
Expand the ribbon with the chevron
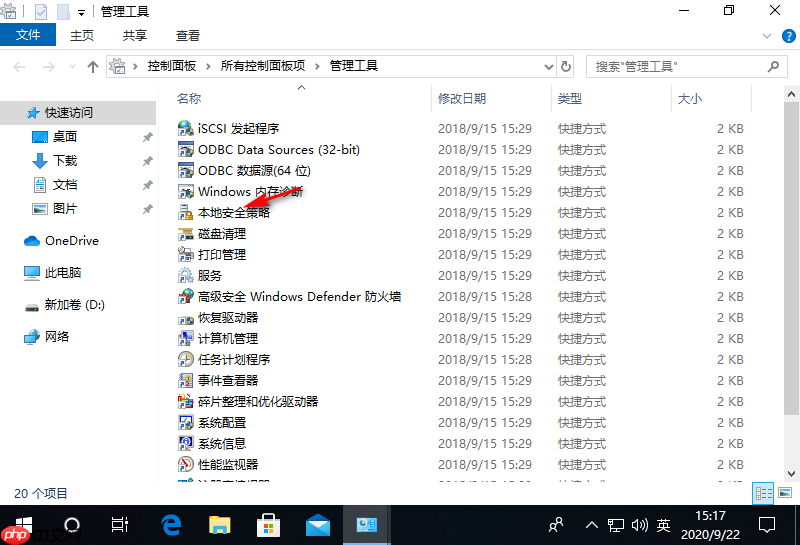(766, 36)
